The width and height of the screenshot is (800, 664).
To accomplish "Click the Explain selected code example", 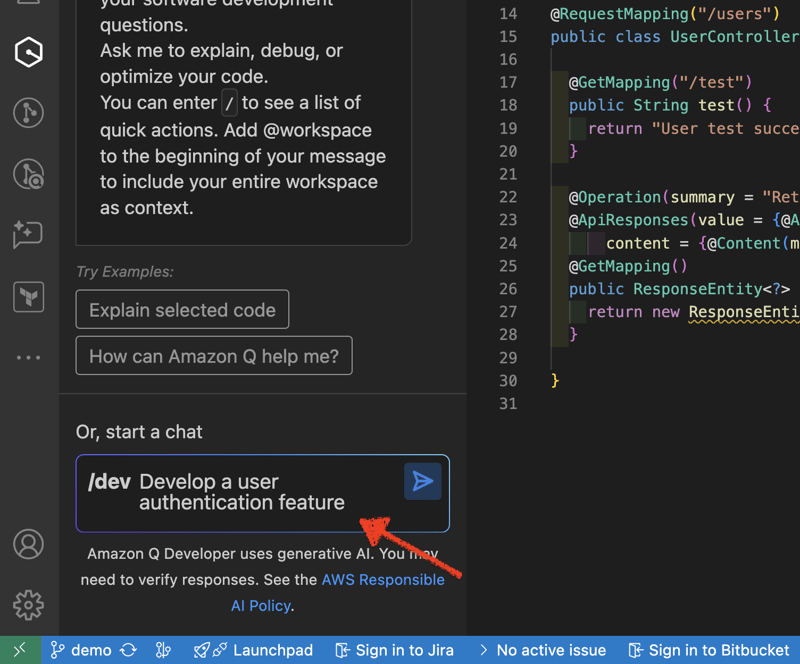I will coord(182,310).
